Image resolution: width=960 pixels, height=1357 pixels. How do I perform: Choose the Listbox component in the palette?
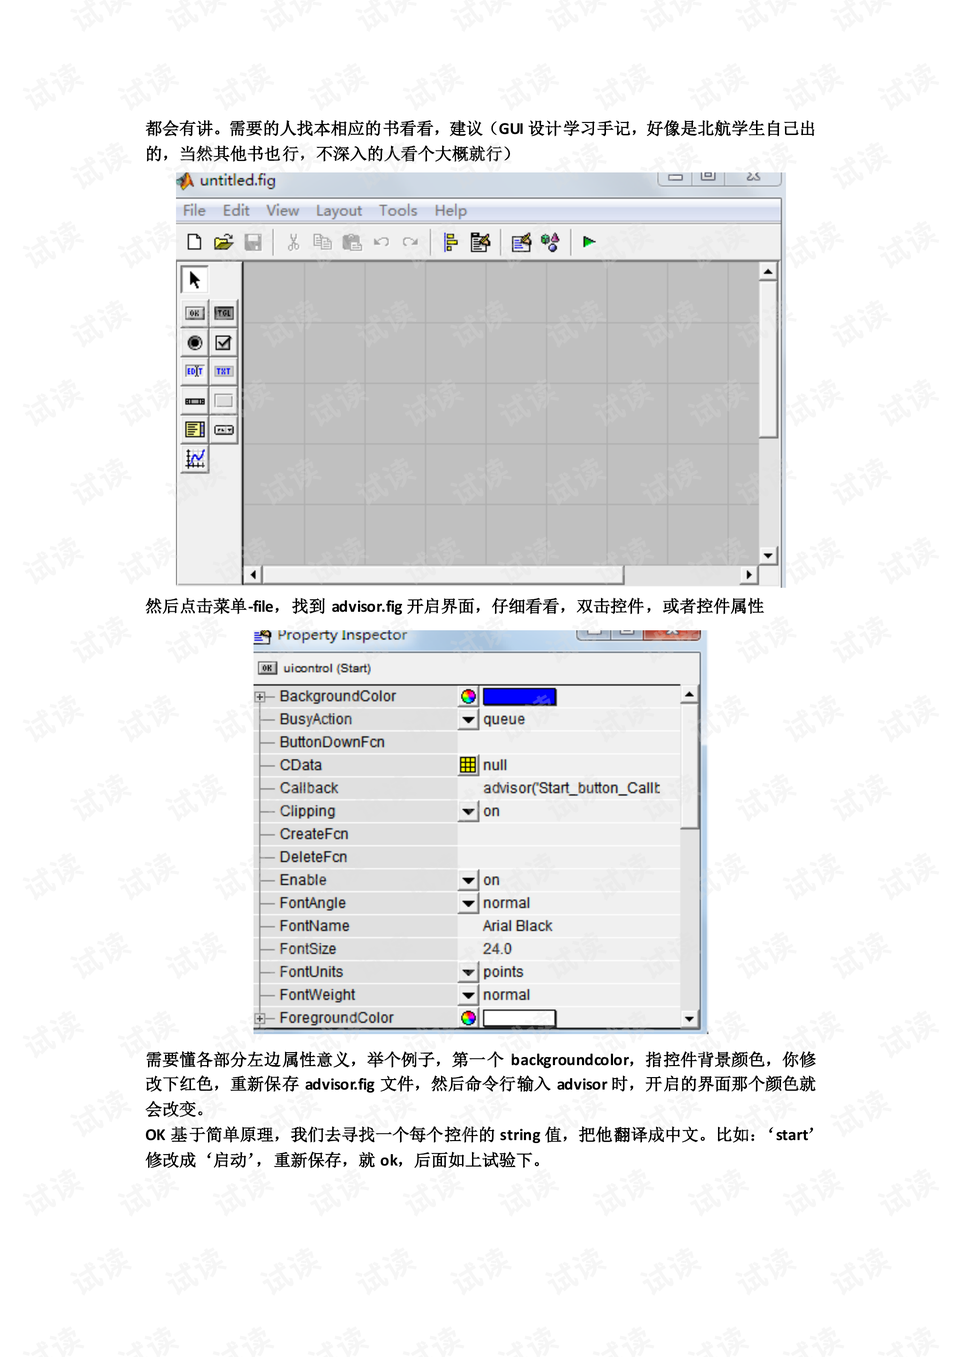pyautogui.click(x=194, y=428)
